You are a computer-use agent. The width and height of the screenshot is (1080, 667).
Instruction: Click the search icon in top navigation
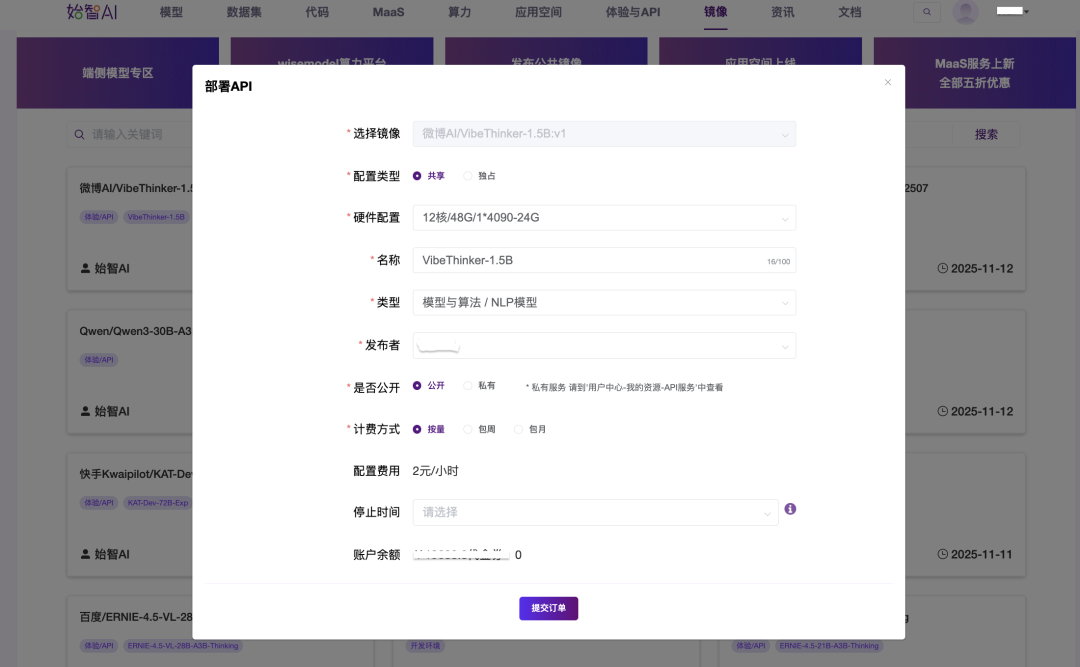(926, 12)
